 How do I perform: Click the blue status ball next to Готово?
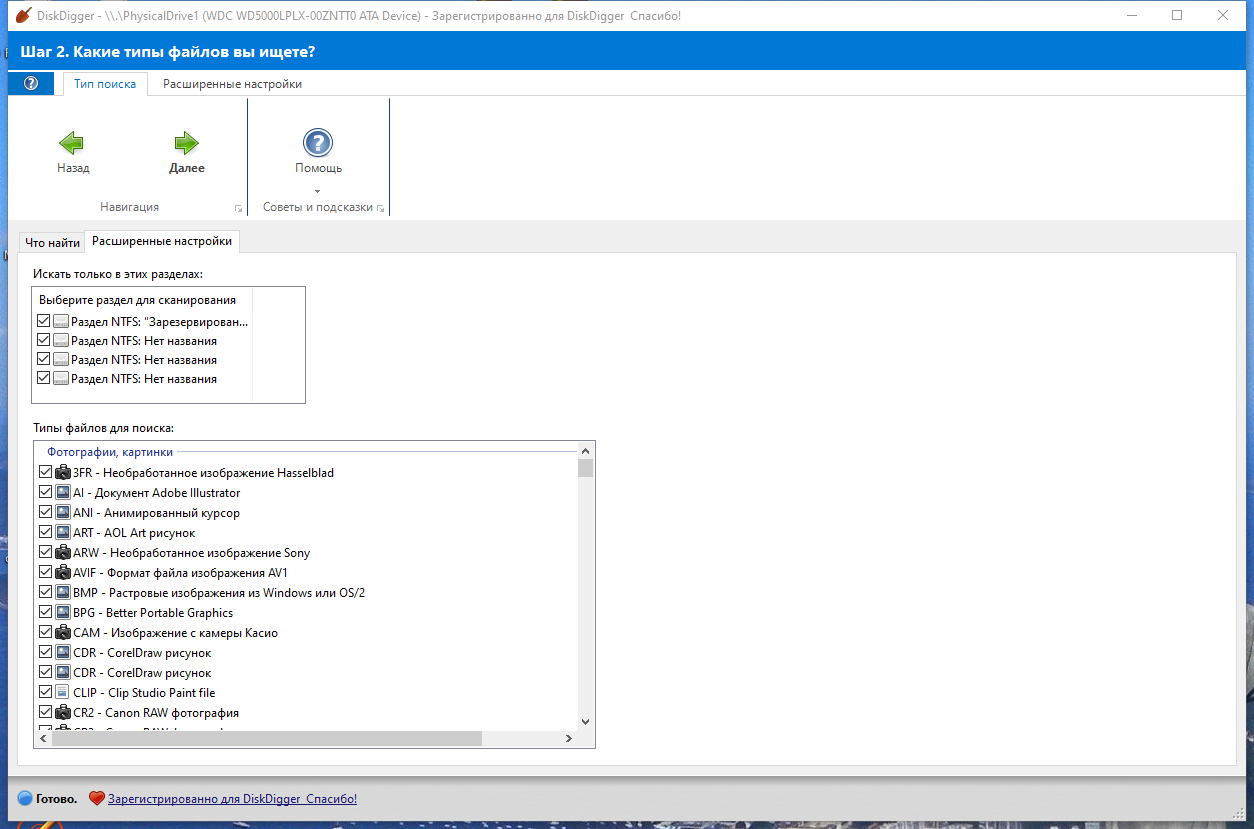[25, 799]
